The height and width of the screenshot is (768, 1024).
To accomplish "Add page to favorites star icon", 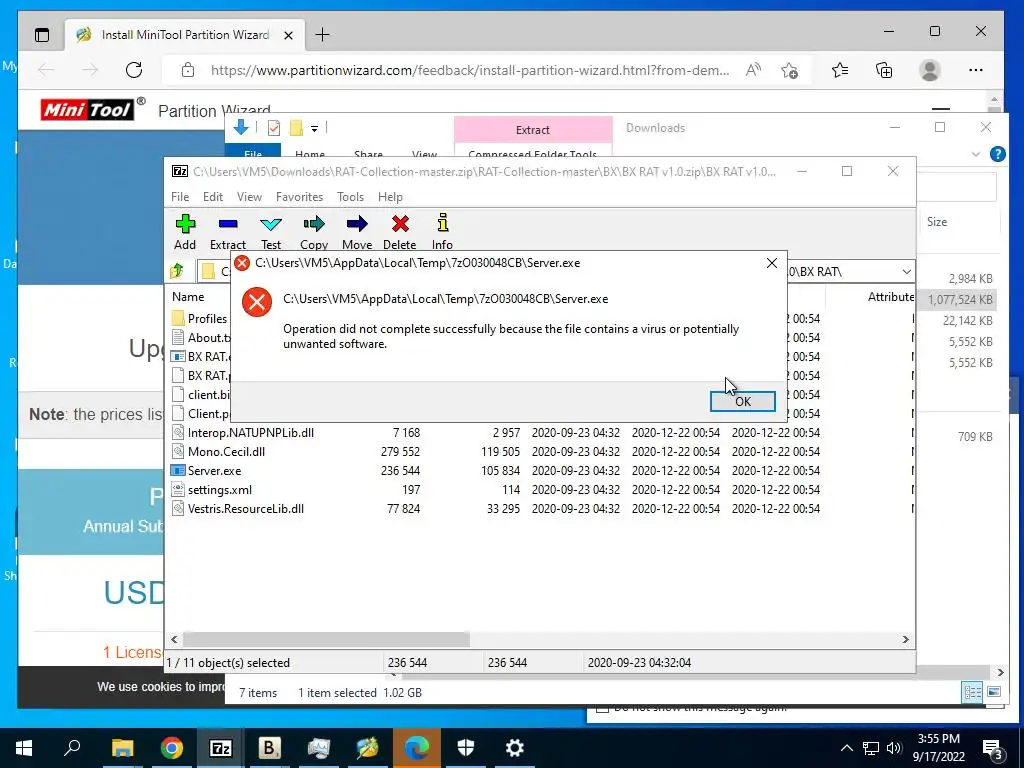I will click(x=790, y=70).
